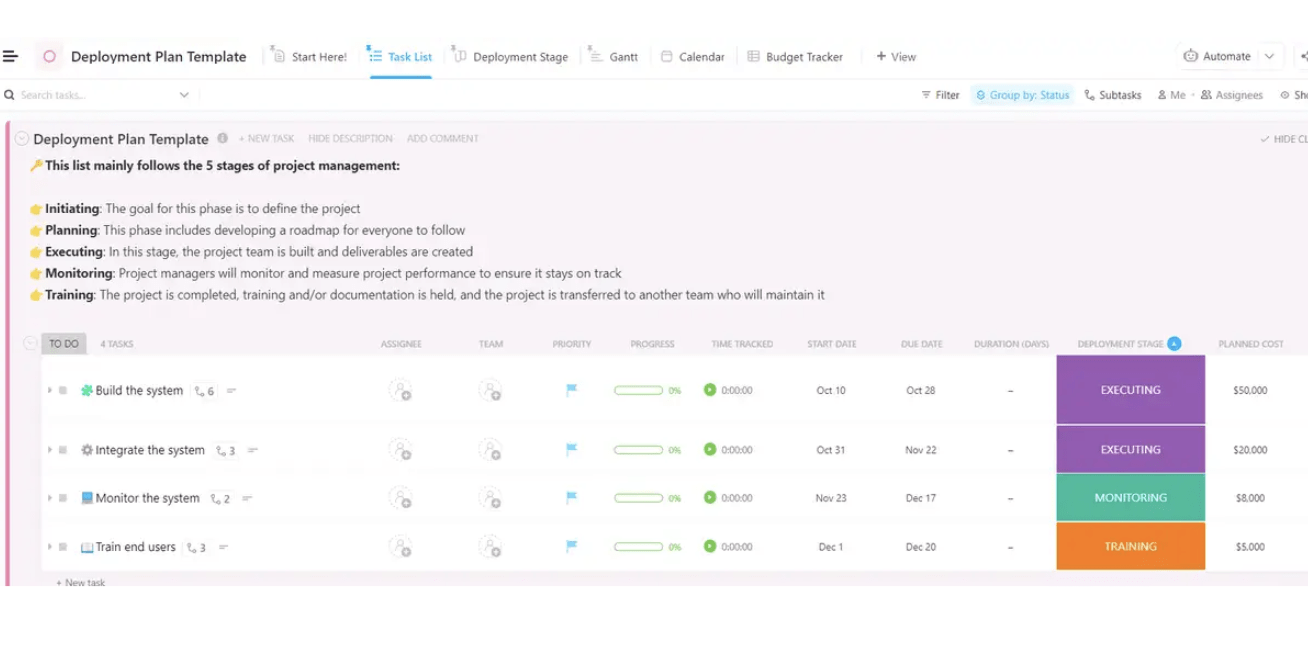The width and height of the screenshot is (1308, 652).
Task: Toggle status square of Integrate the system
Action: coord(63,450)
